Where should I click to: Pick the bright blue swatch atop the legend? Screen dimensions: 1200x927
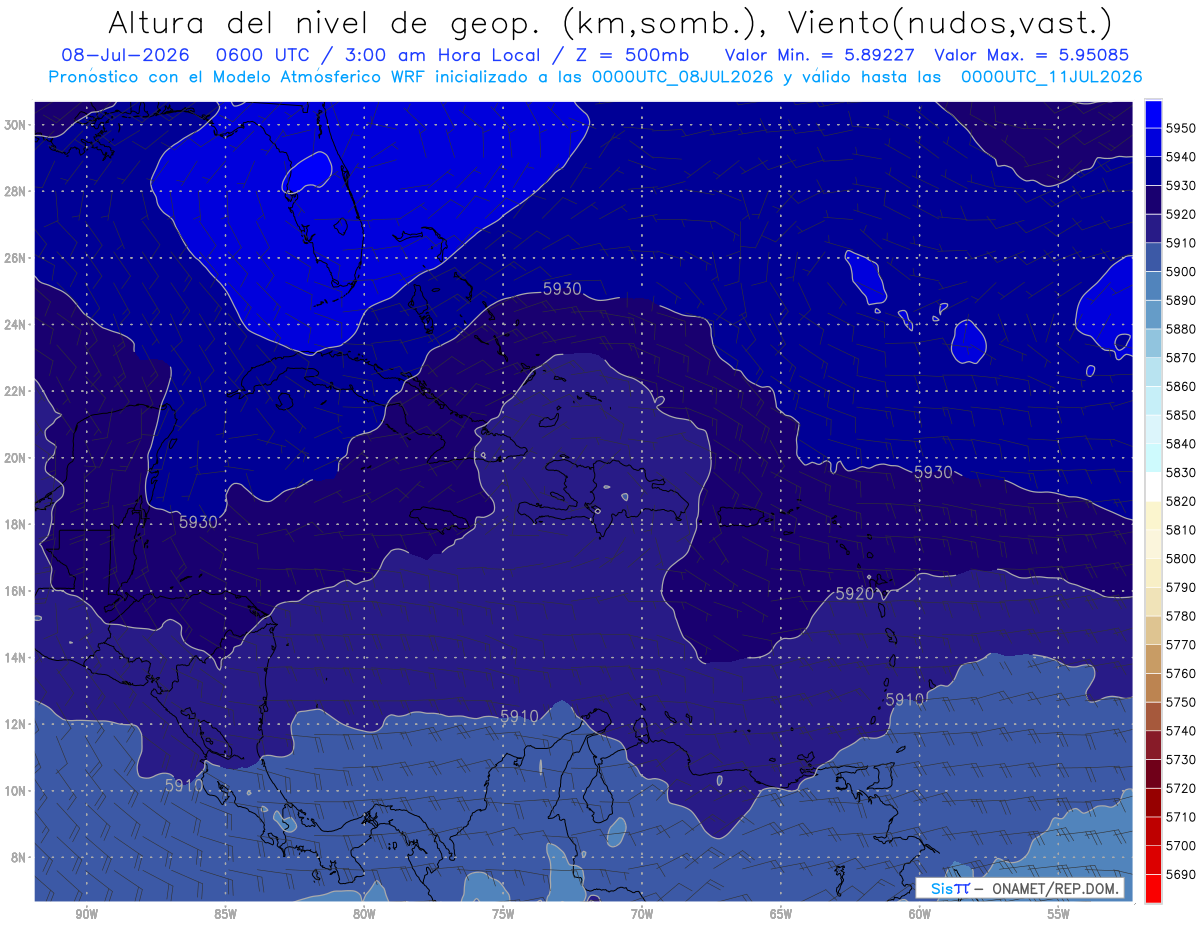point(1153,114)
